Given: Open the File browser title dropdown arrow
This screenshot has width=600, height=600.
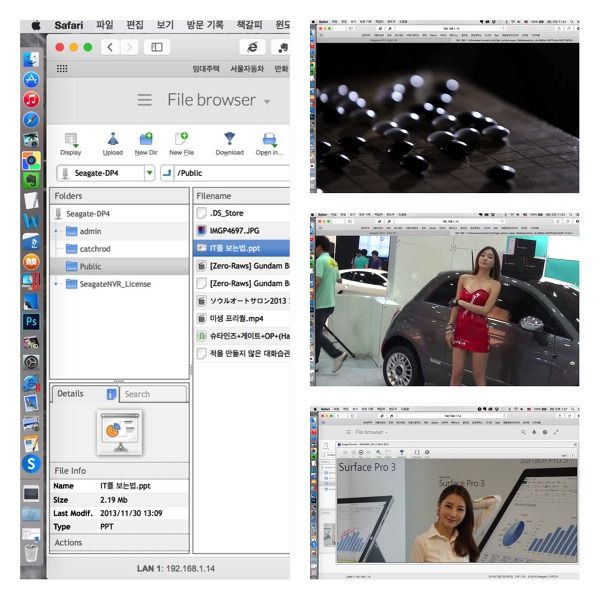Looking at the screenshot, I should [267, 101].
